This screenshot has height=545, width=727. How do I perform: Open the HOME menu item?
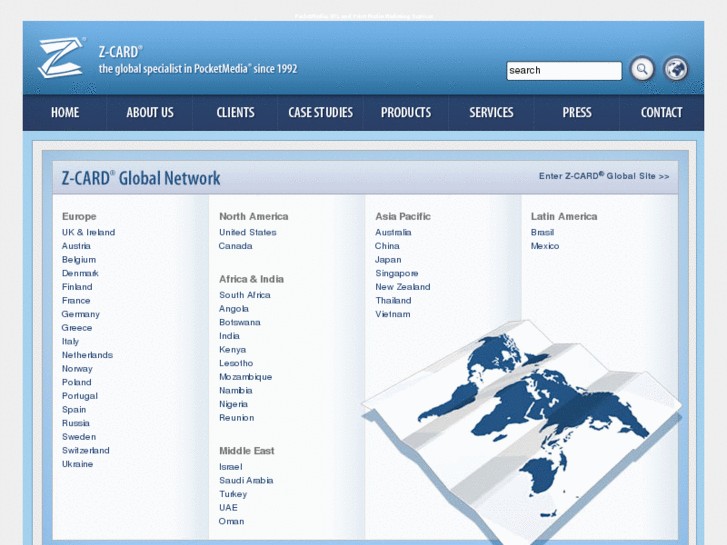pos(65,112)
